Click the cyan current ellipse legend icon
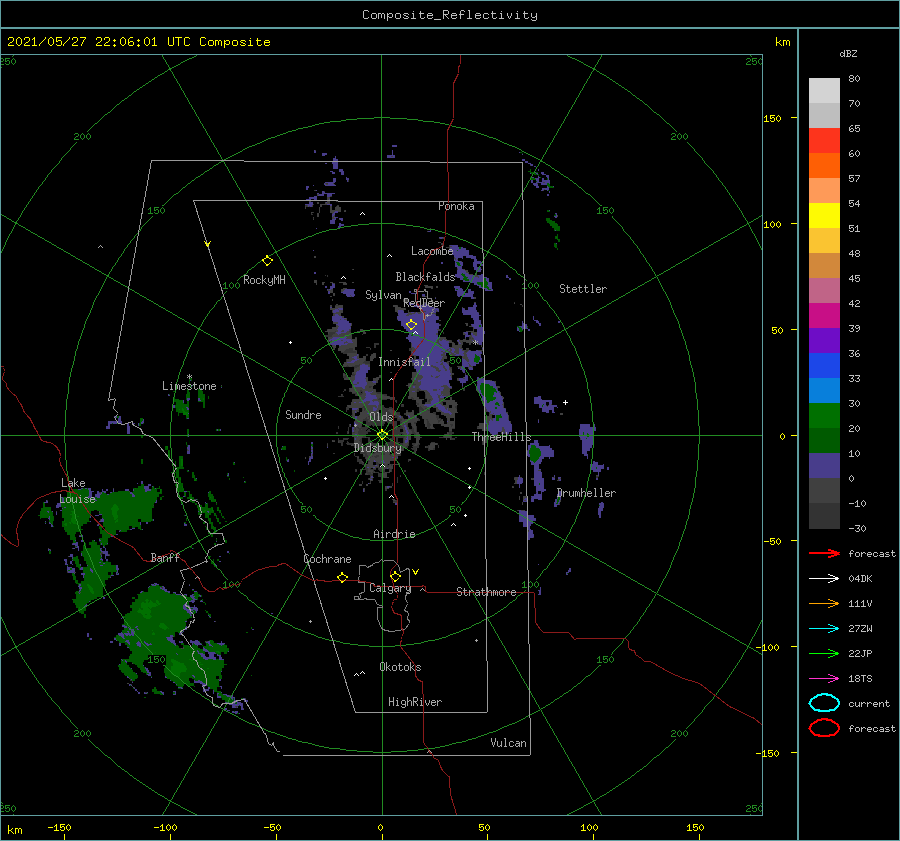 824,703
